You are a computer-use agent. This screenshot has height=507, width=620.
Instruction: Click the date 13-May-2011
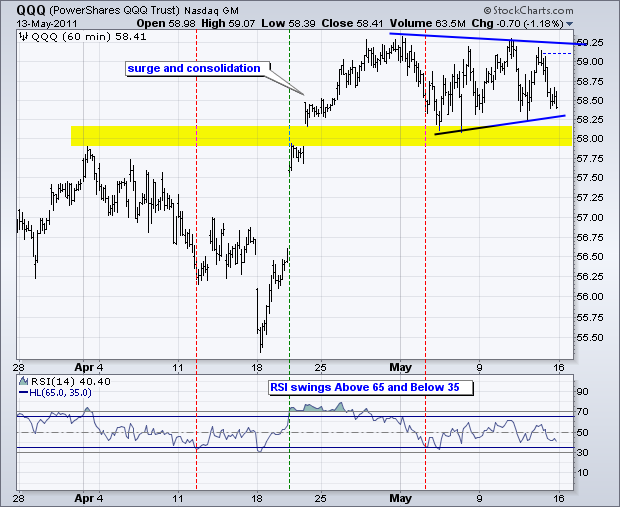47,24
